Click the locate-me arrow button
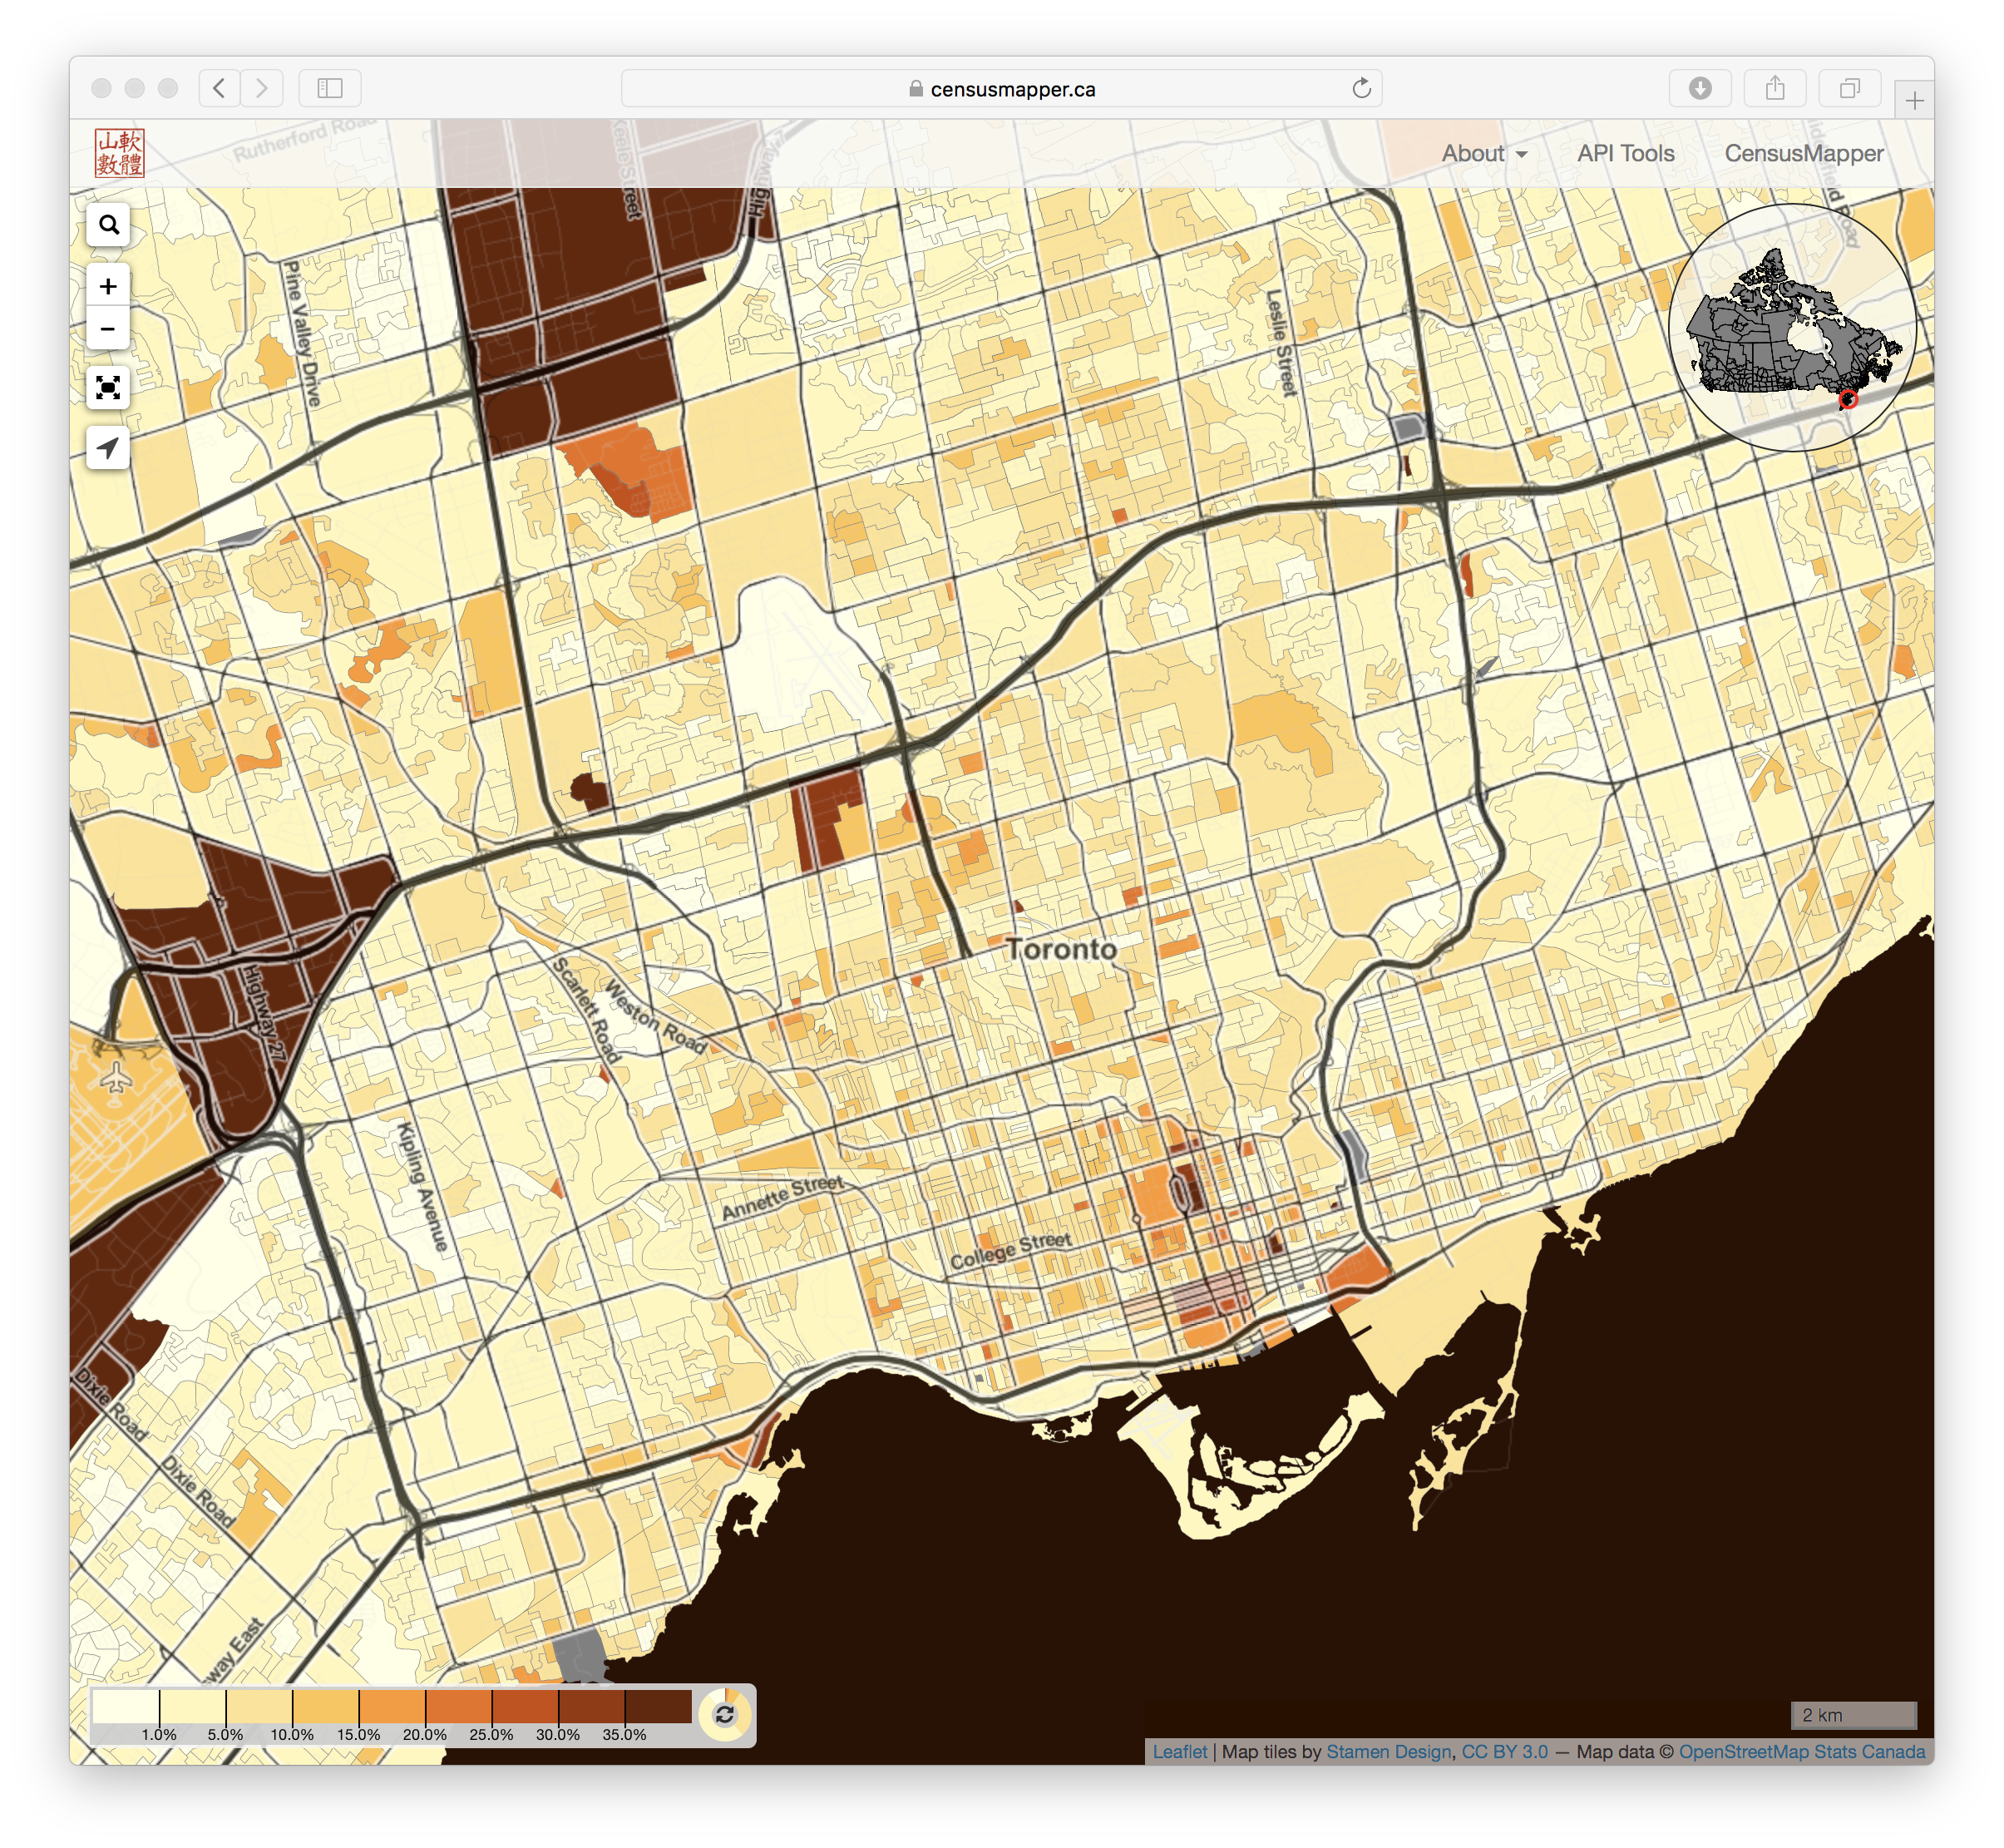Screen dimensions: 2004x1848 click(x=108, y=448)
